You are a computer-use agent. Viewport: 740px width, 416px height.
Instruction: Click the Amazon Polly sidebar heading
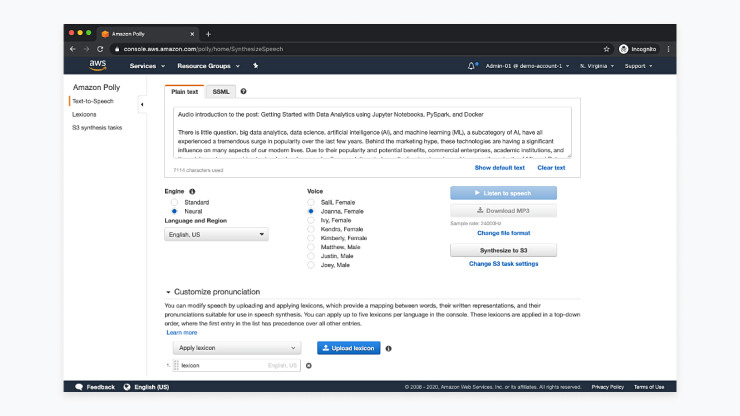[96, 87]
